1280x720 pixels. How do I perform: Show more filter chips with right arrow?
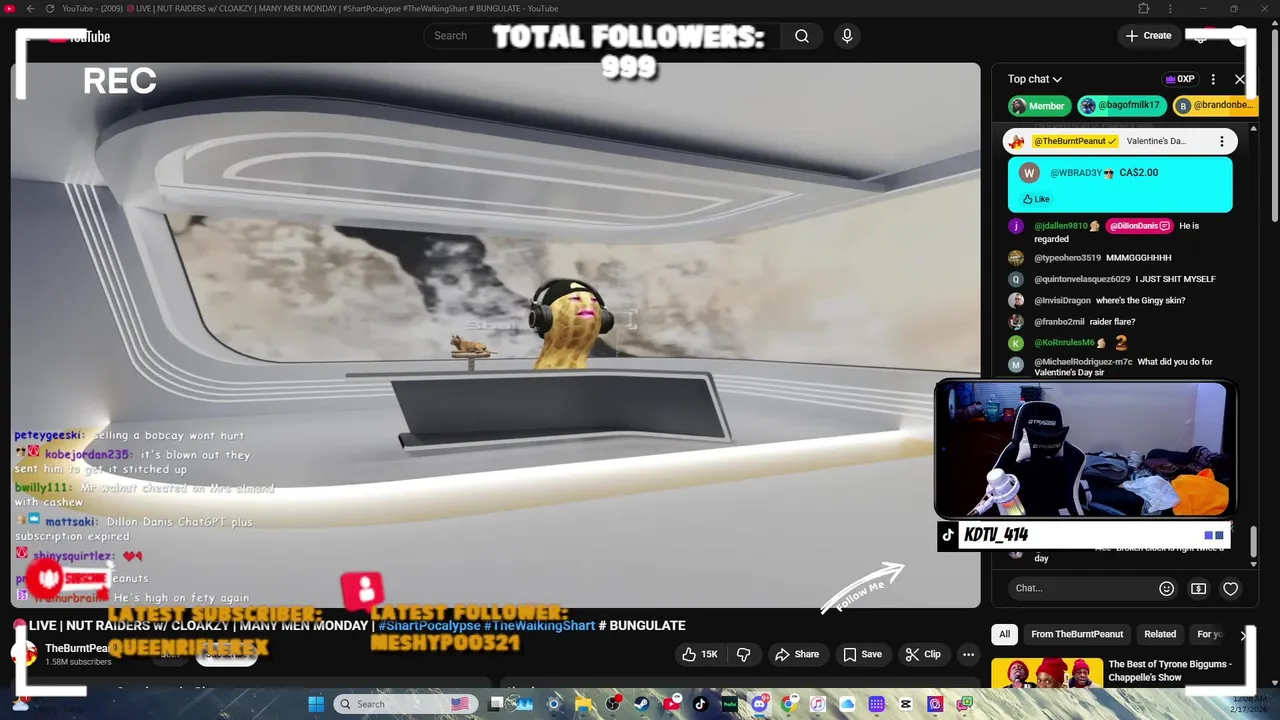pyautogui.click(x=1243, y=634)
